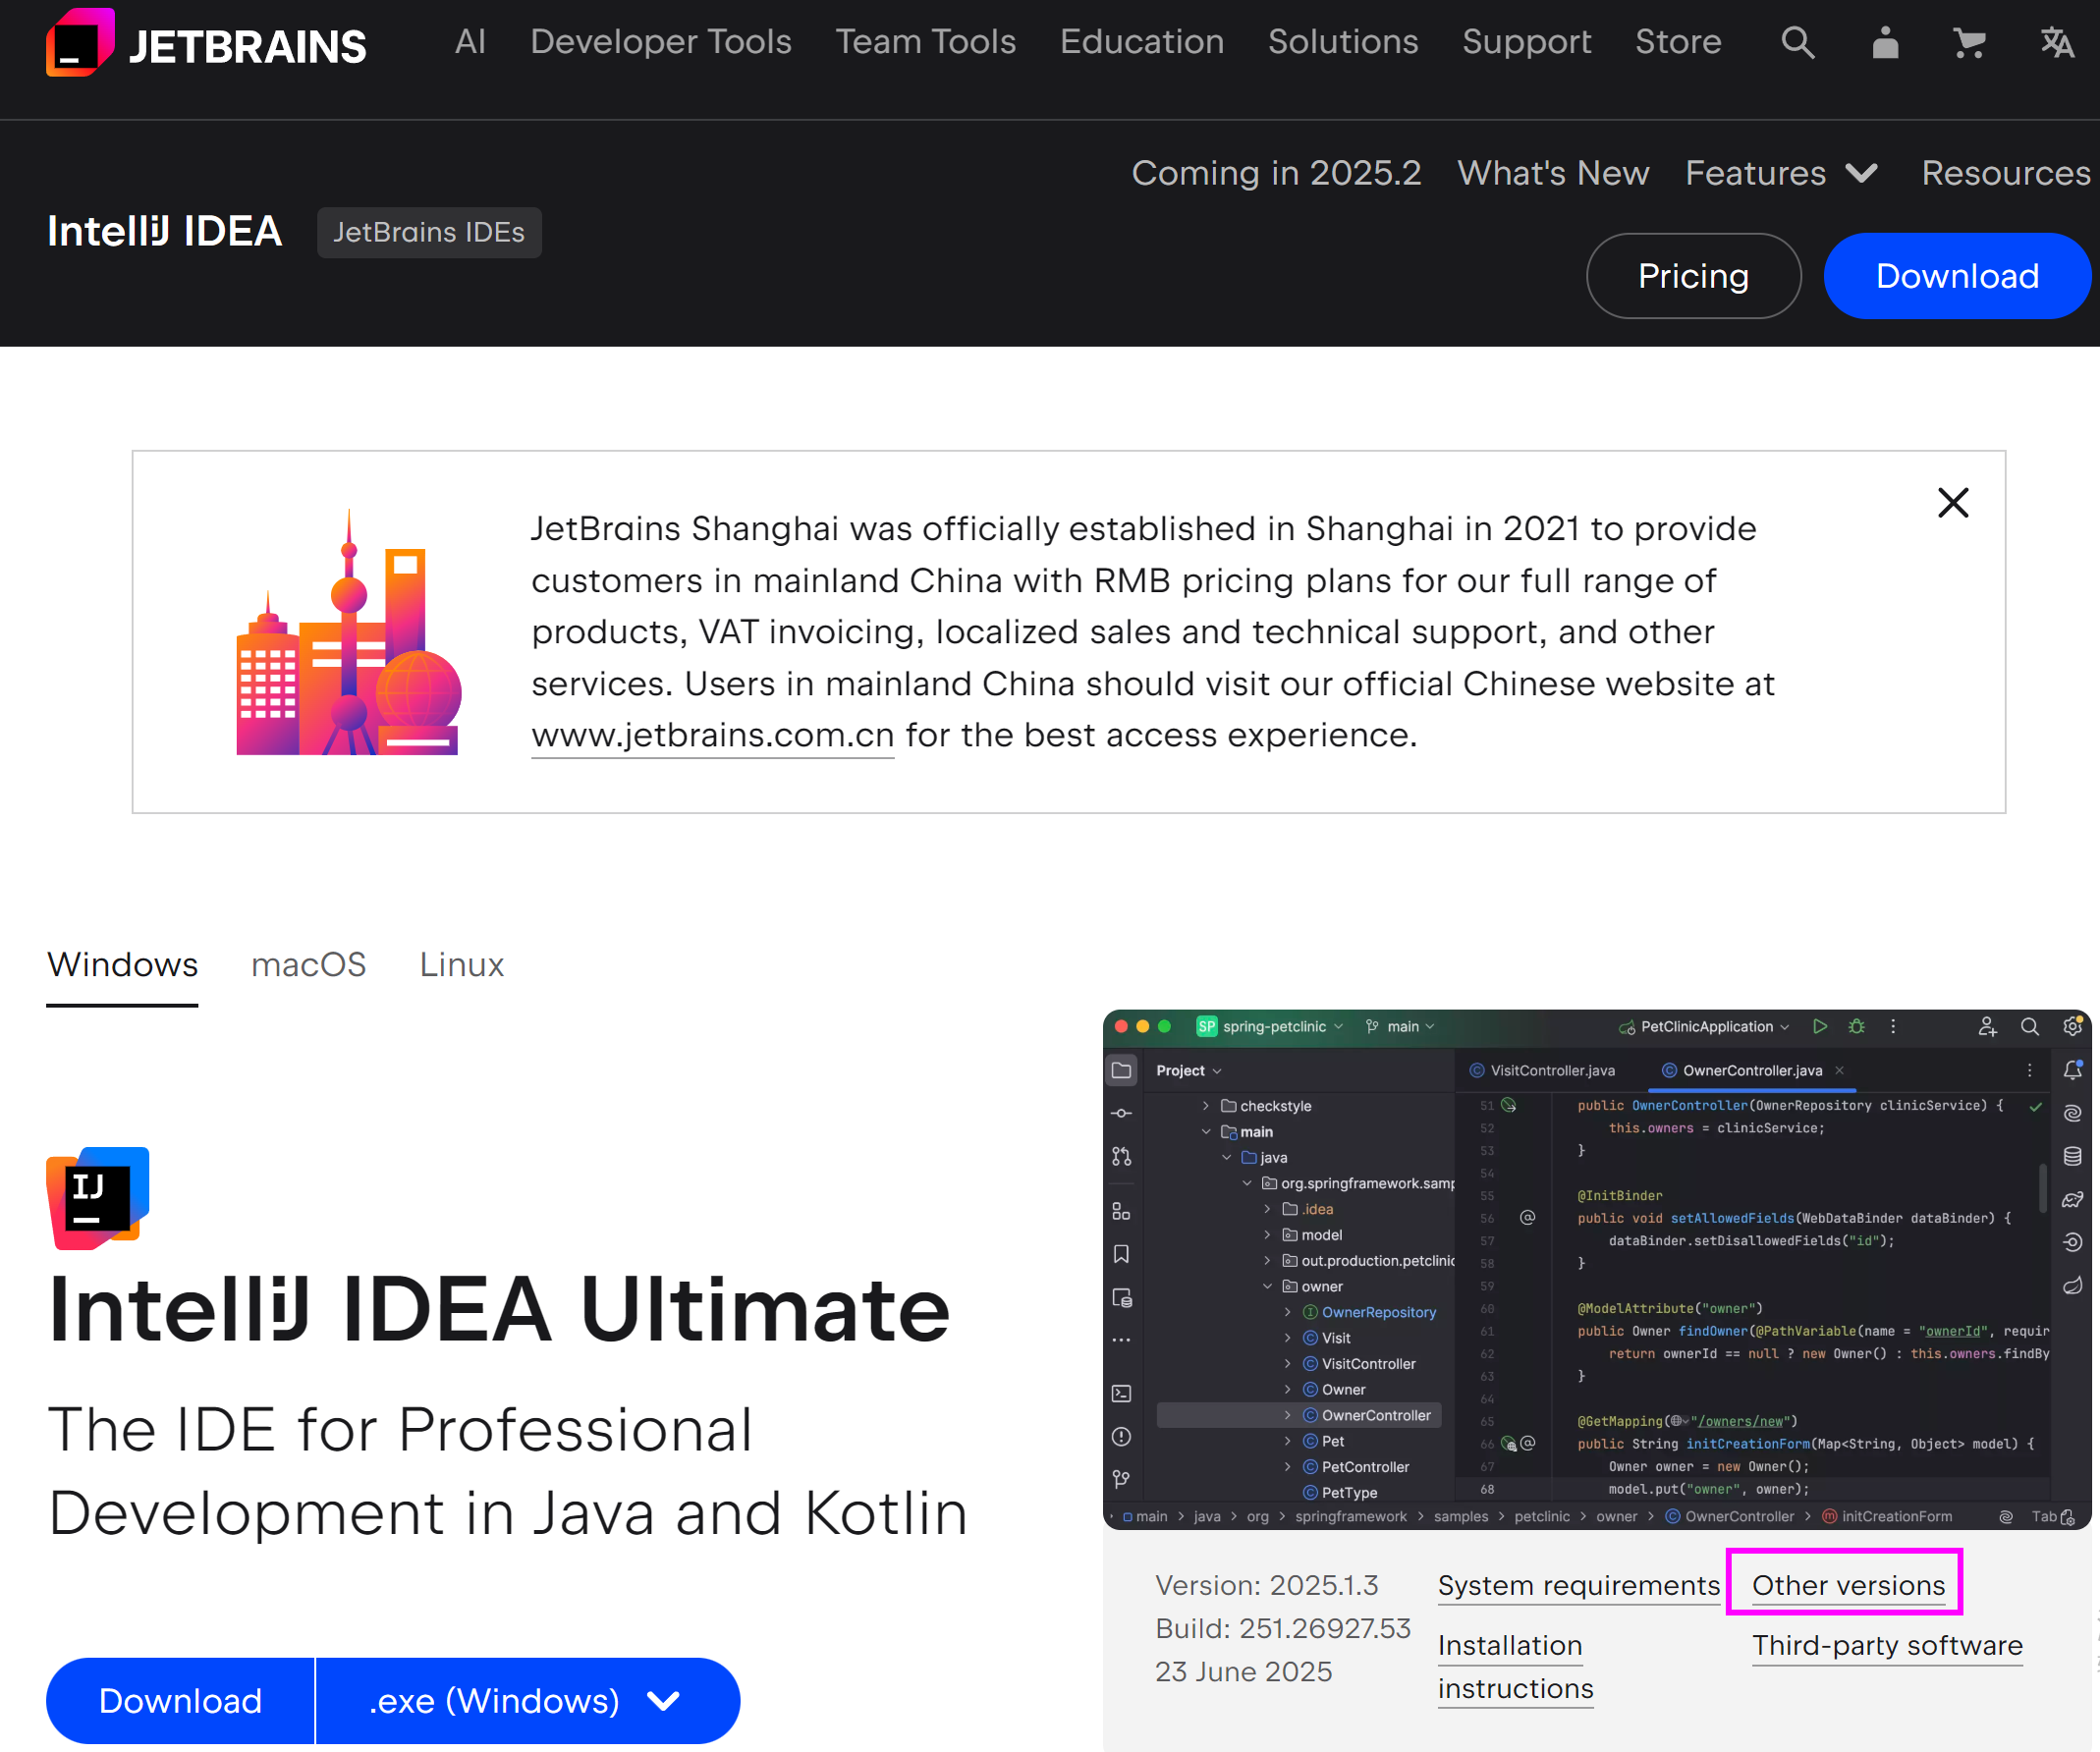Visit the www.jetbrains.com.cn link
Image resolution: width=2100 pixels, height=1752 pixels.
712,735
